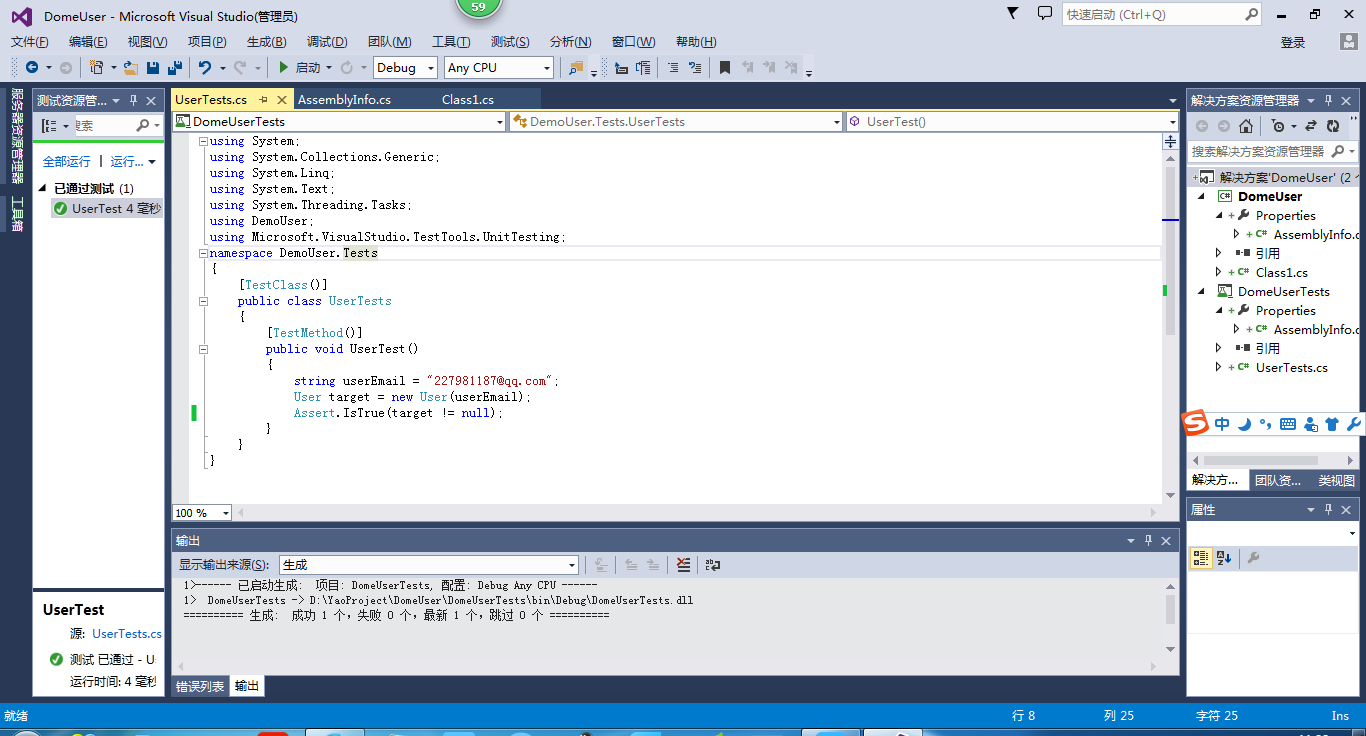Open the 文件(F) menu
This screenshot has height=736, width=1366.
coord(30,42)
